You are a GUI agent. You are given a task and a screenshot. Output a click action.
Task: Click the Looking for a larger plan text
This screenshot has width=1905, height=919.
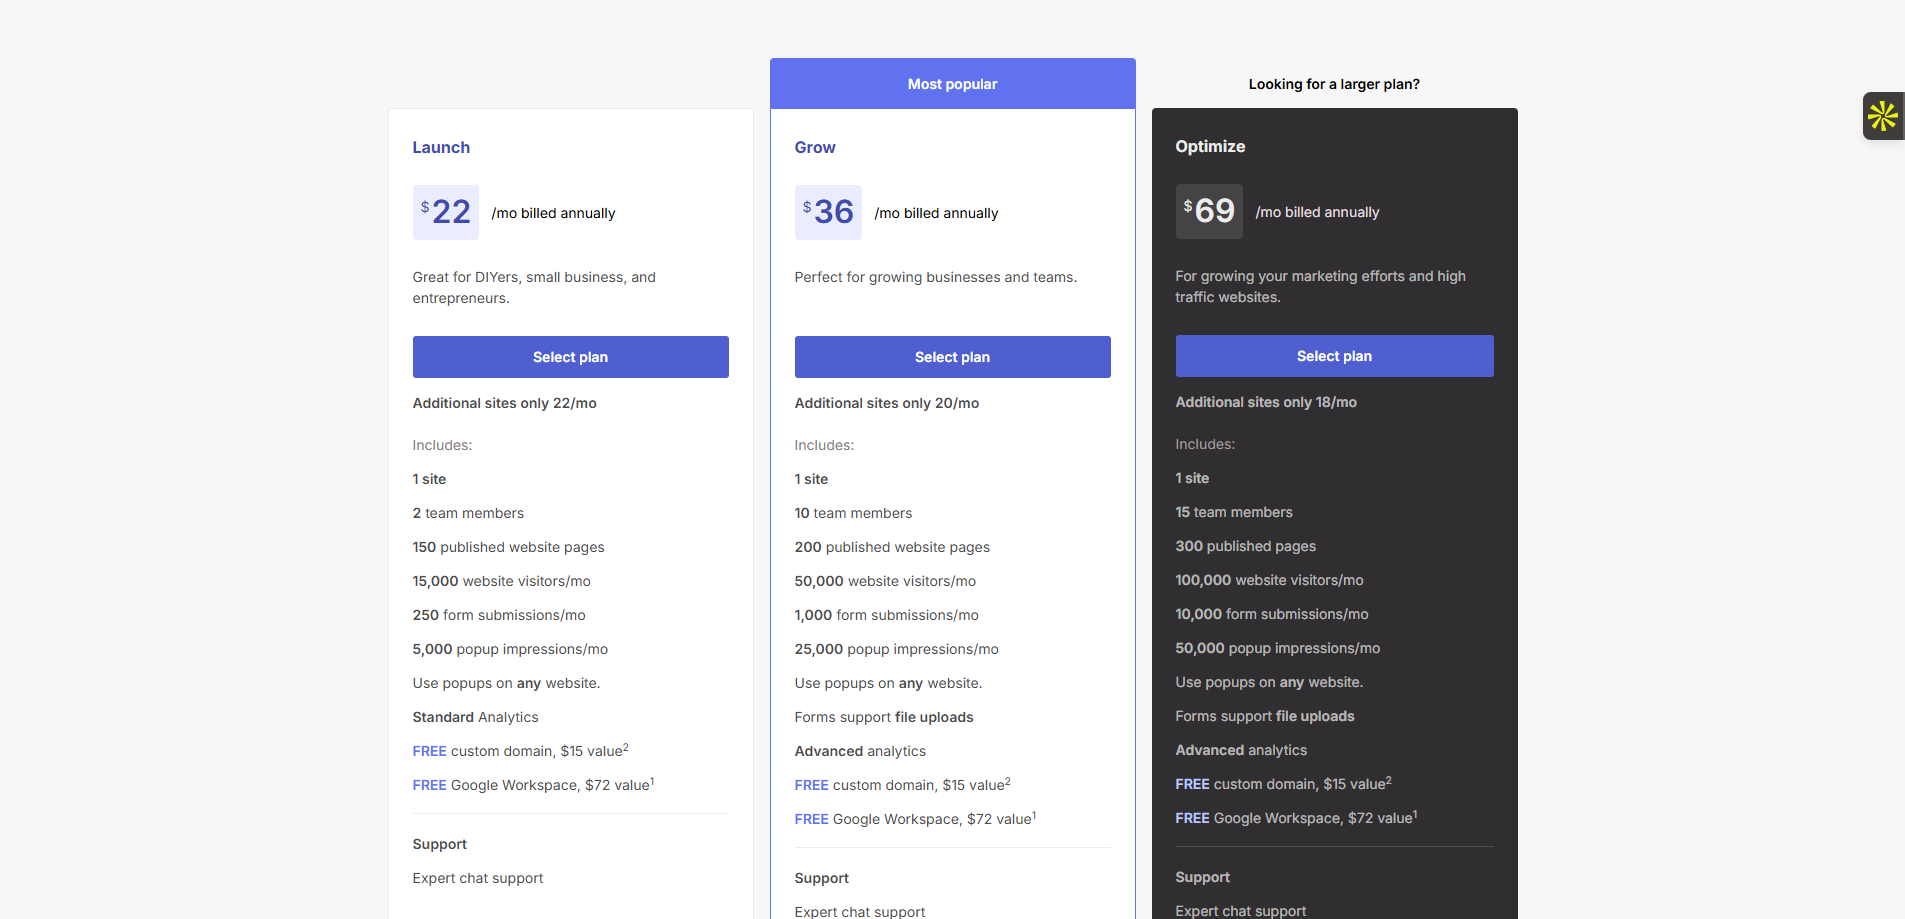(x=1334, y=84)
